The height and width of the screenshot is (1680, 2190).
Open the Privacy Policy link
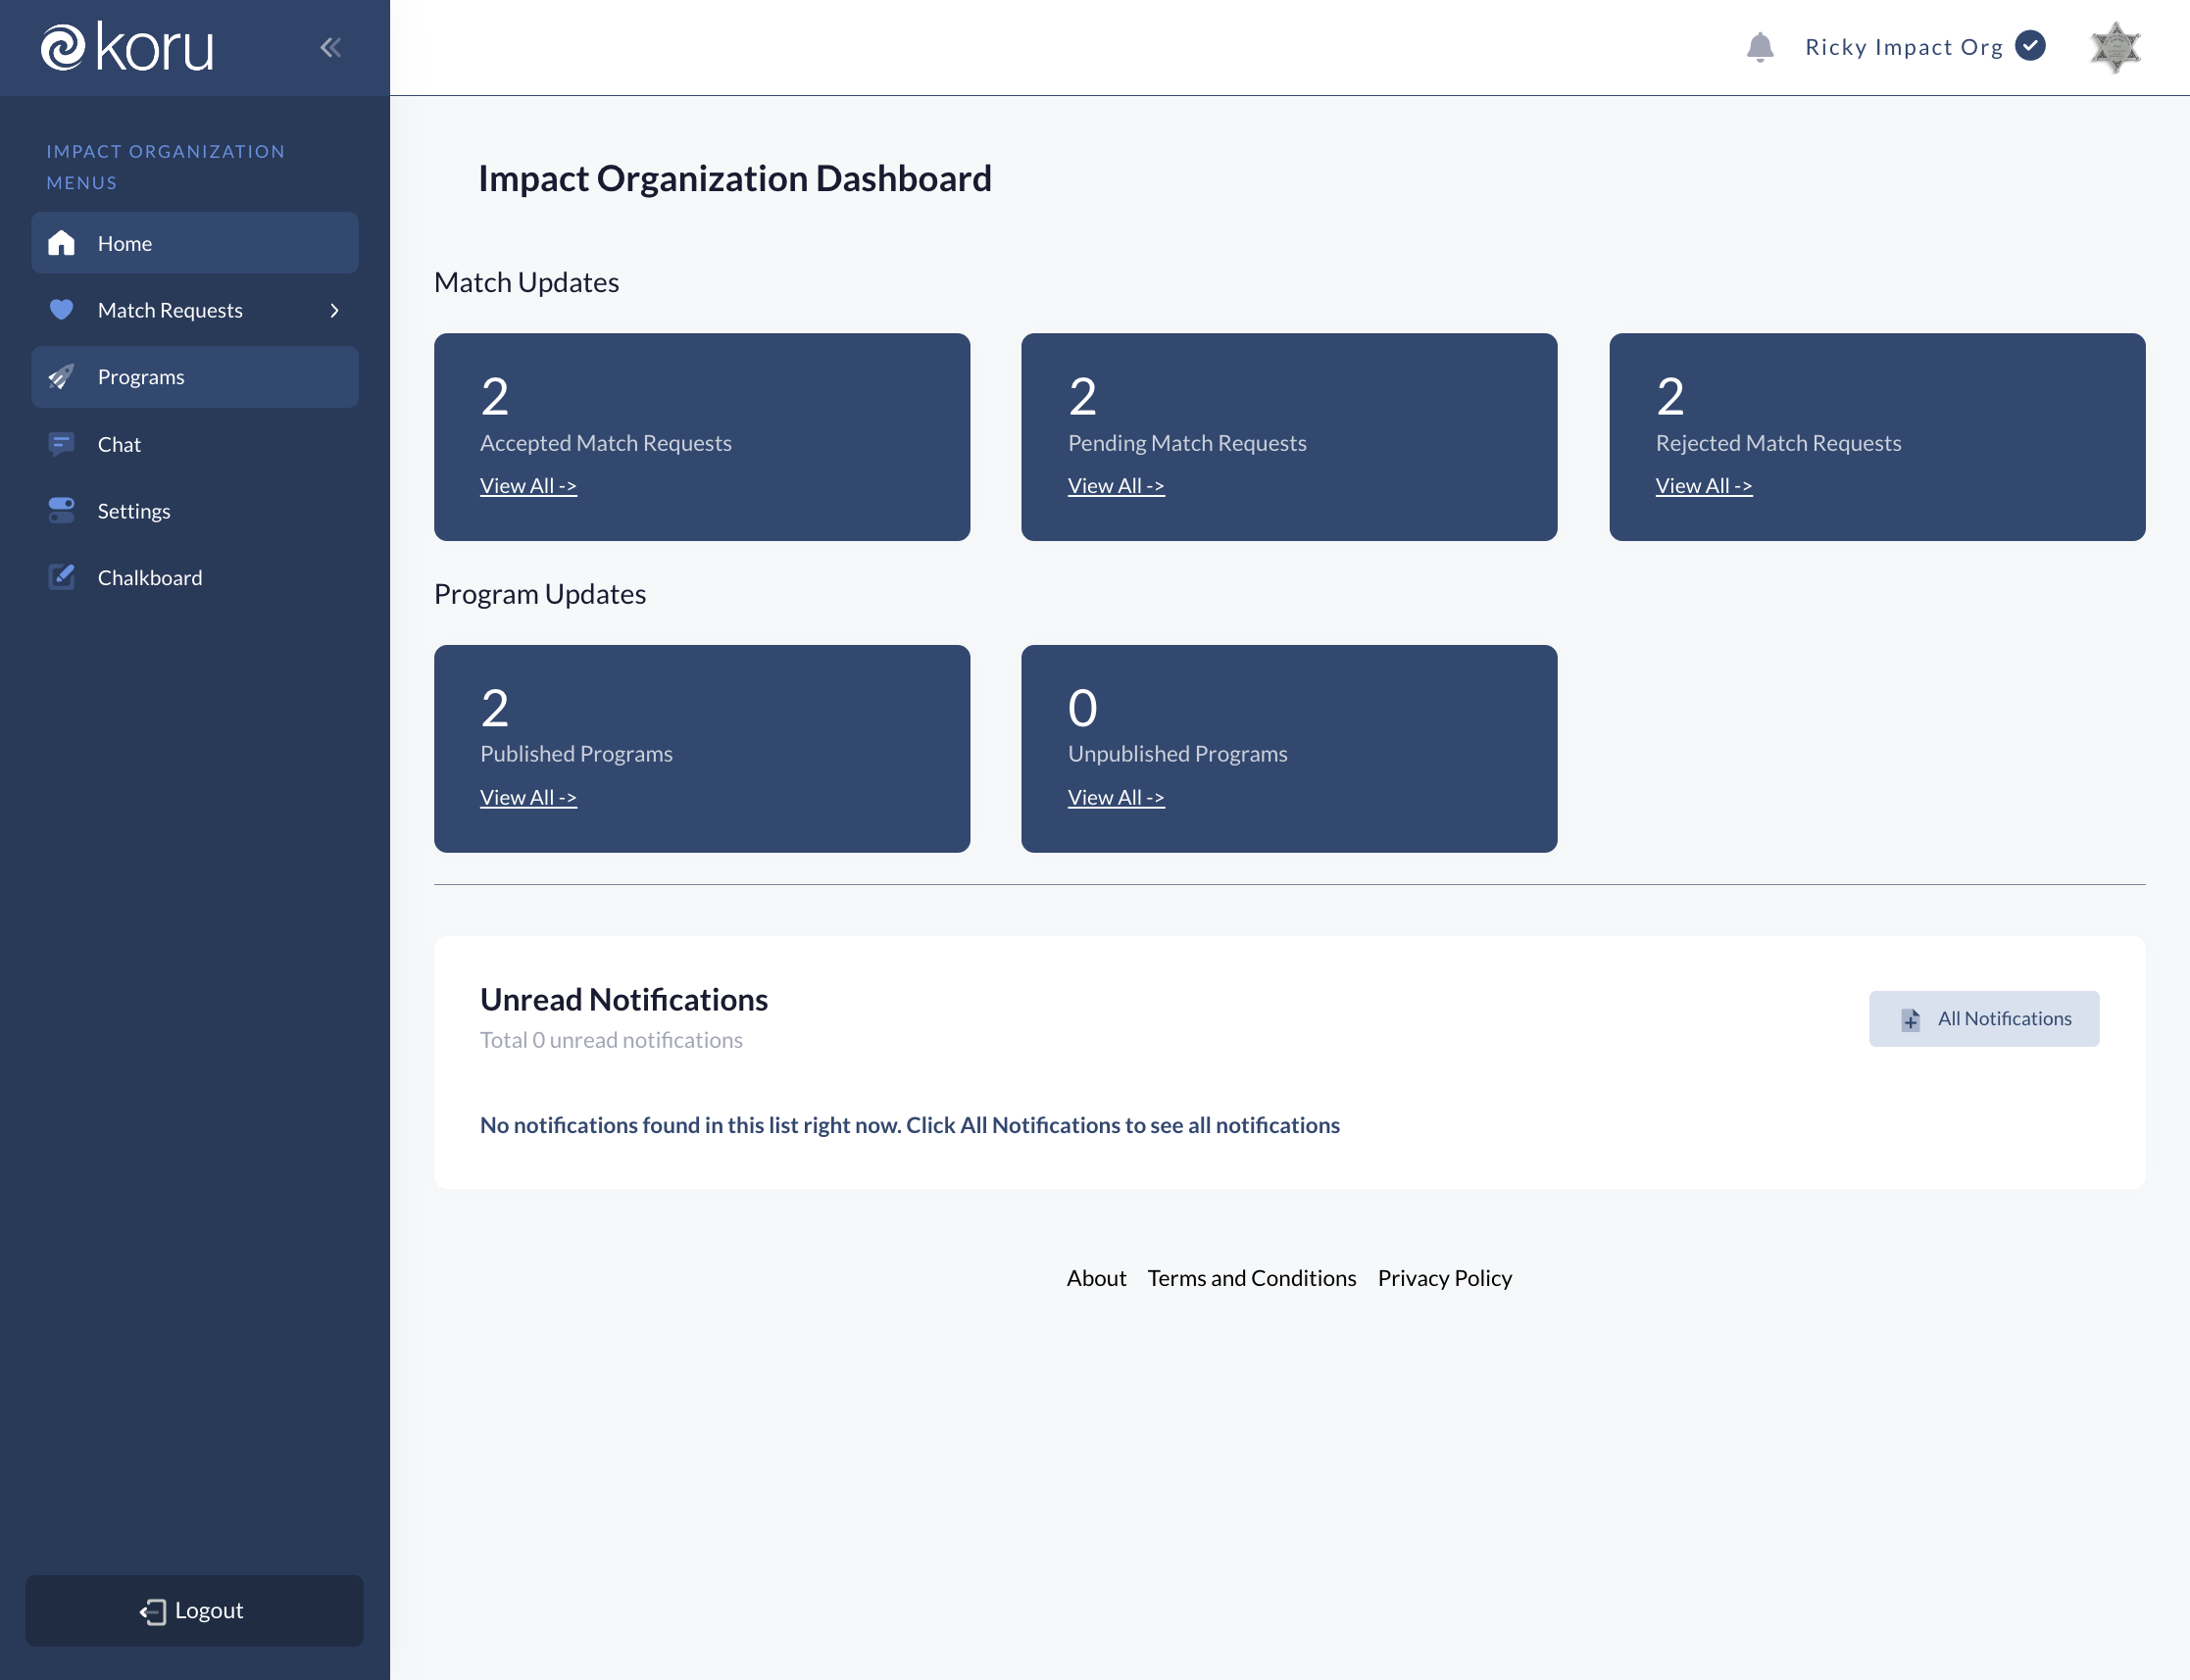point(1445,1278)
